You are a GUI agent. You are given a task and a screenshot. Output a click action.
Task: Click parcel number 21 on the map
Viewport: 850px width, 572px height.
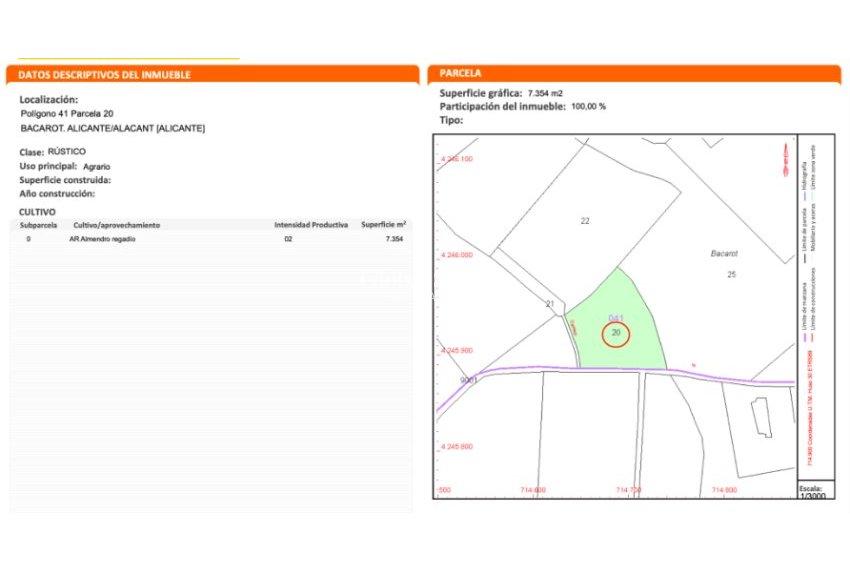(x=549, y=303)
